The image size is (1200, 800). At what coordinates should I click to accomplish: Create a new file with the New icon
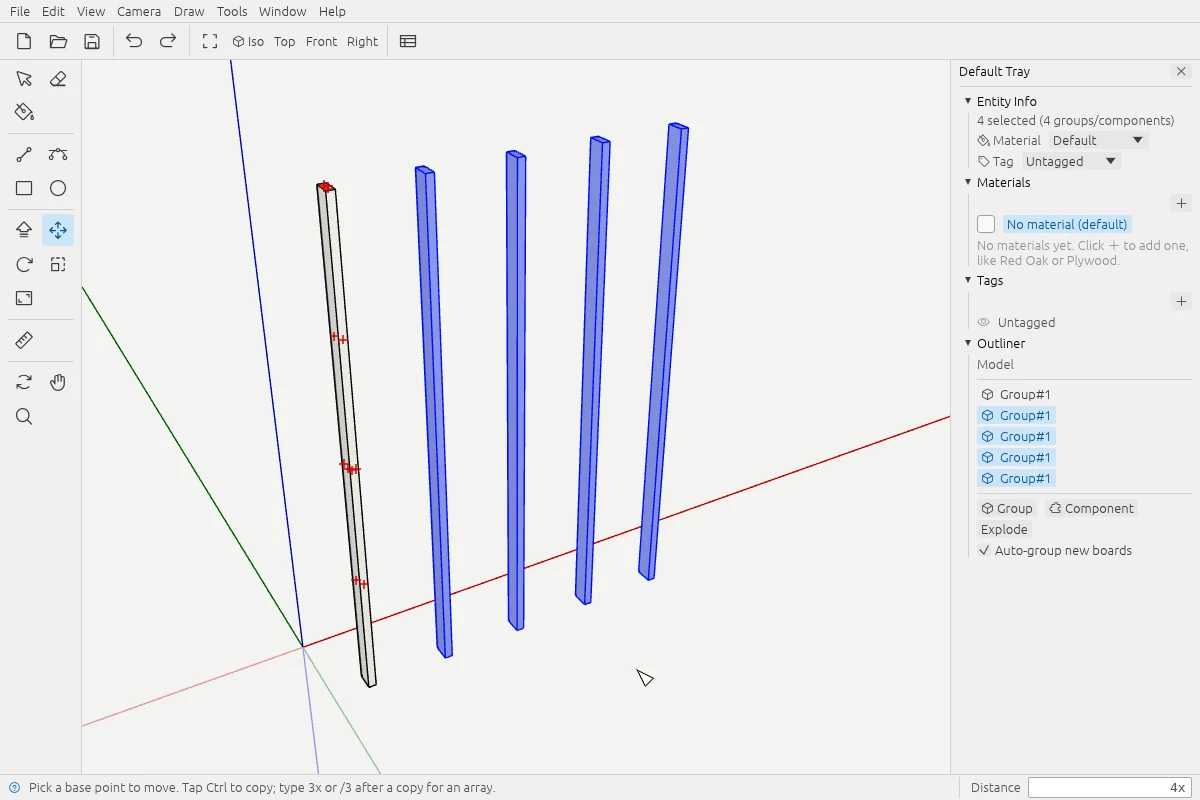tap(24, 41)
